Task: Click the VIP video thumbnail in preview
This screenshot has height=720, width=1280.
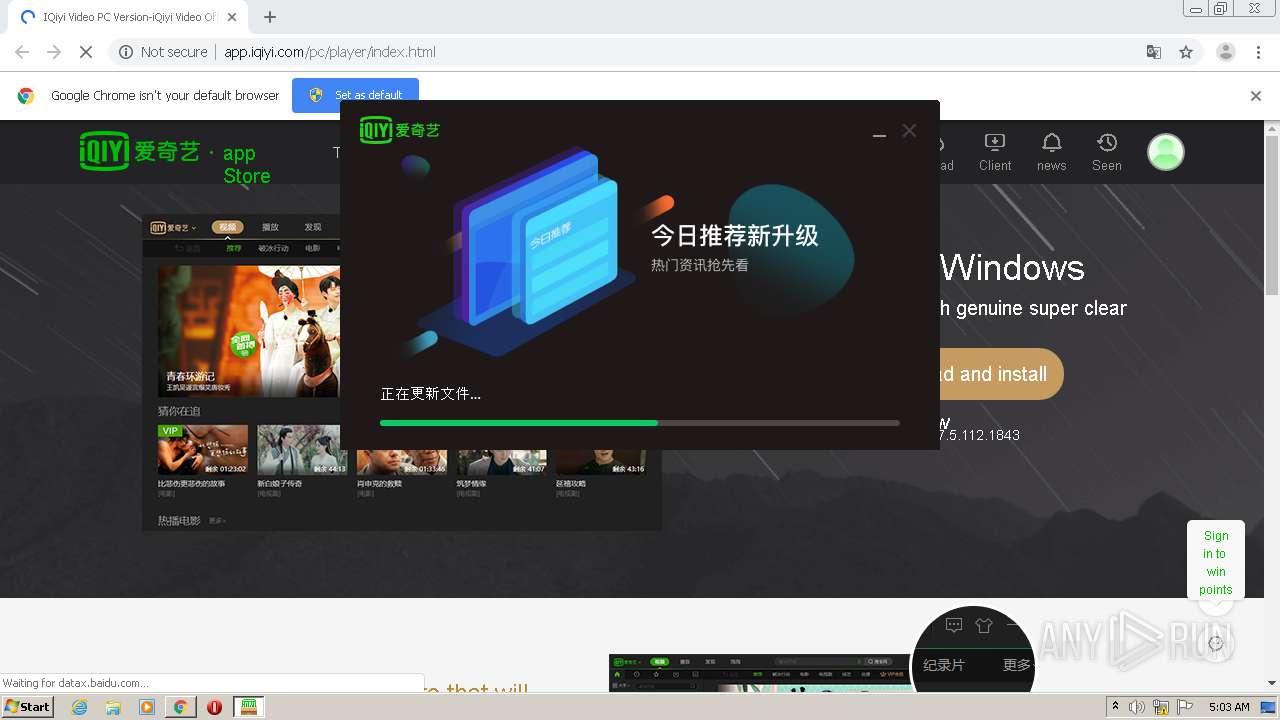Action: tap(203, 449)
